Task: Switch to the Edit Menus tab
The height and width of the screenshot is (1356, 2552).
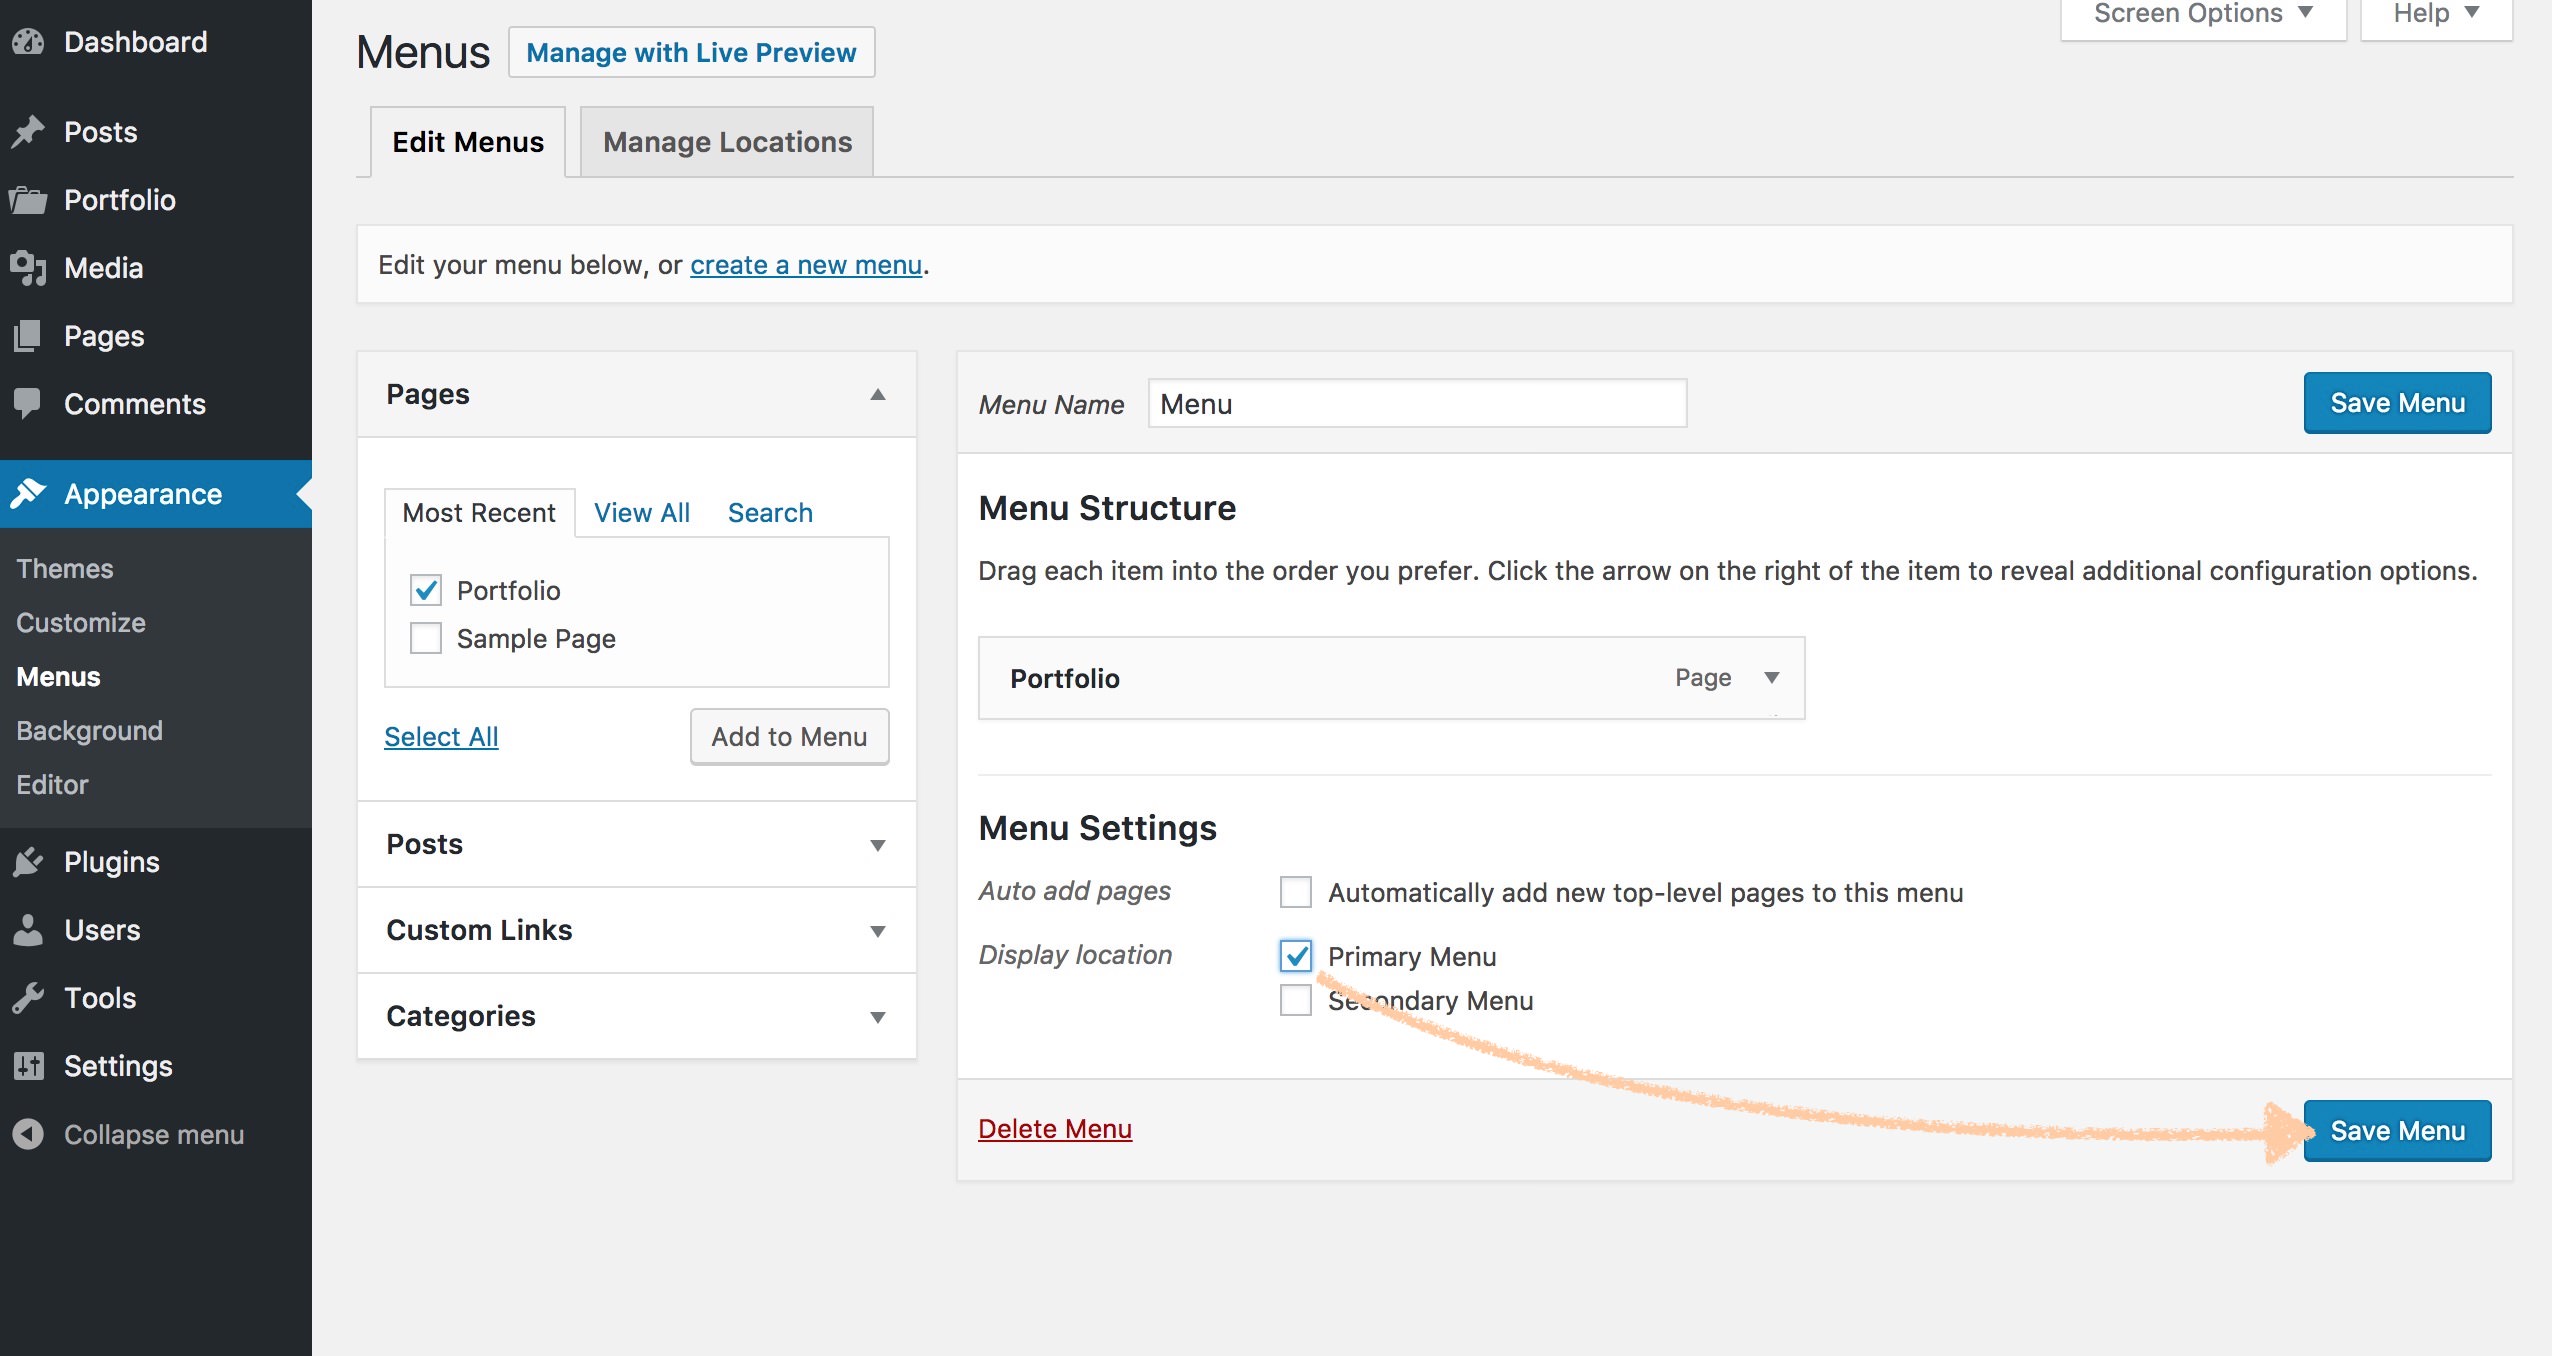Action: pyautogui.click(x=468, y=142)
